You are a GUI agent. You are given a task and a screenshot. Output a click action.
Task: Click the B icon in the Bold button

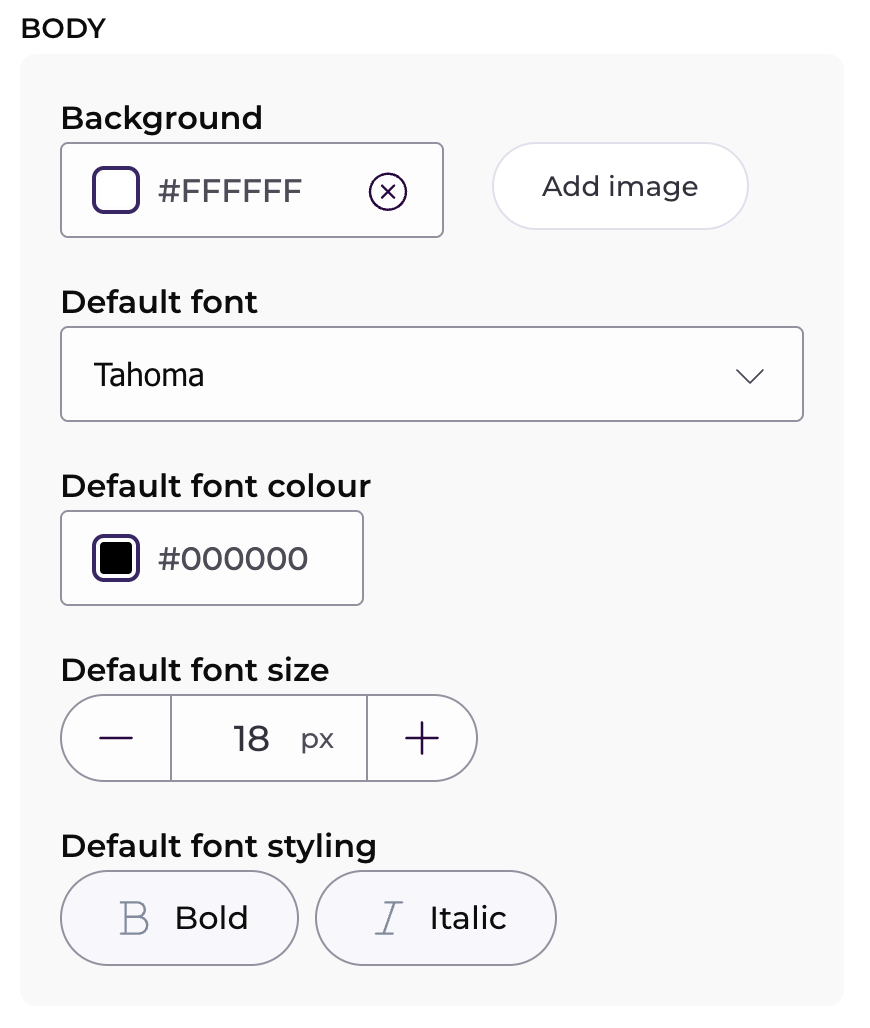(134, 918)
